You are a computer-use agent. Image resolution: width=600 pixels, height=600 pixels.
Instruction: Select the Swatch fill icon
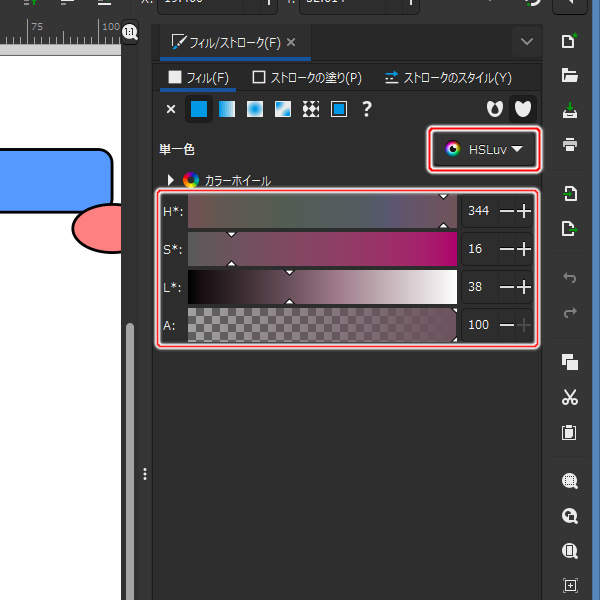(339, 109)
